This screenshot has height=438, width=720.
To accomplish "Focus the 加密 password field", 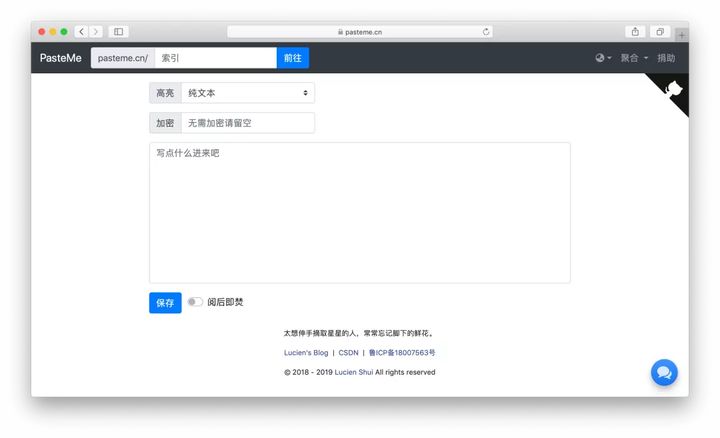I will click(x=248, y=123).
